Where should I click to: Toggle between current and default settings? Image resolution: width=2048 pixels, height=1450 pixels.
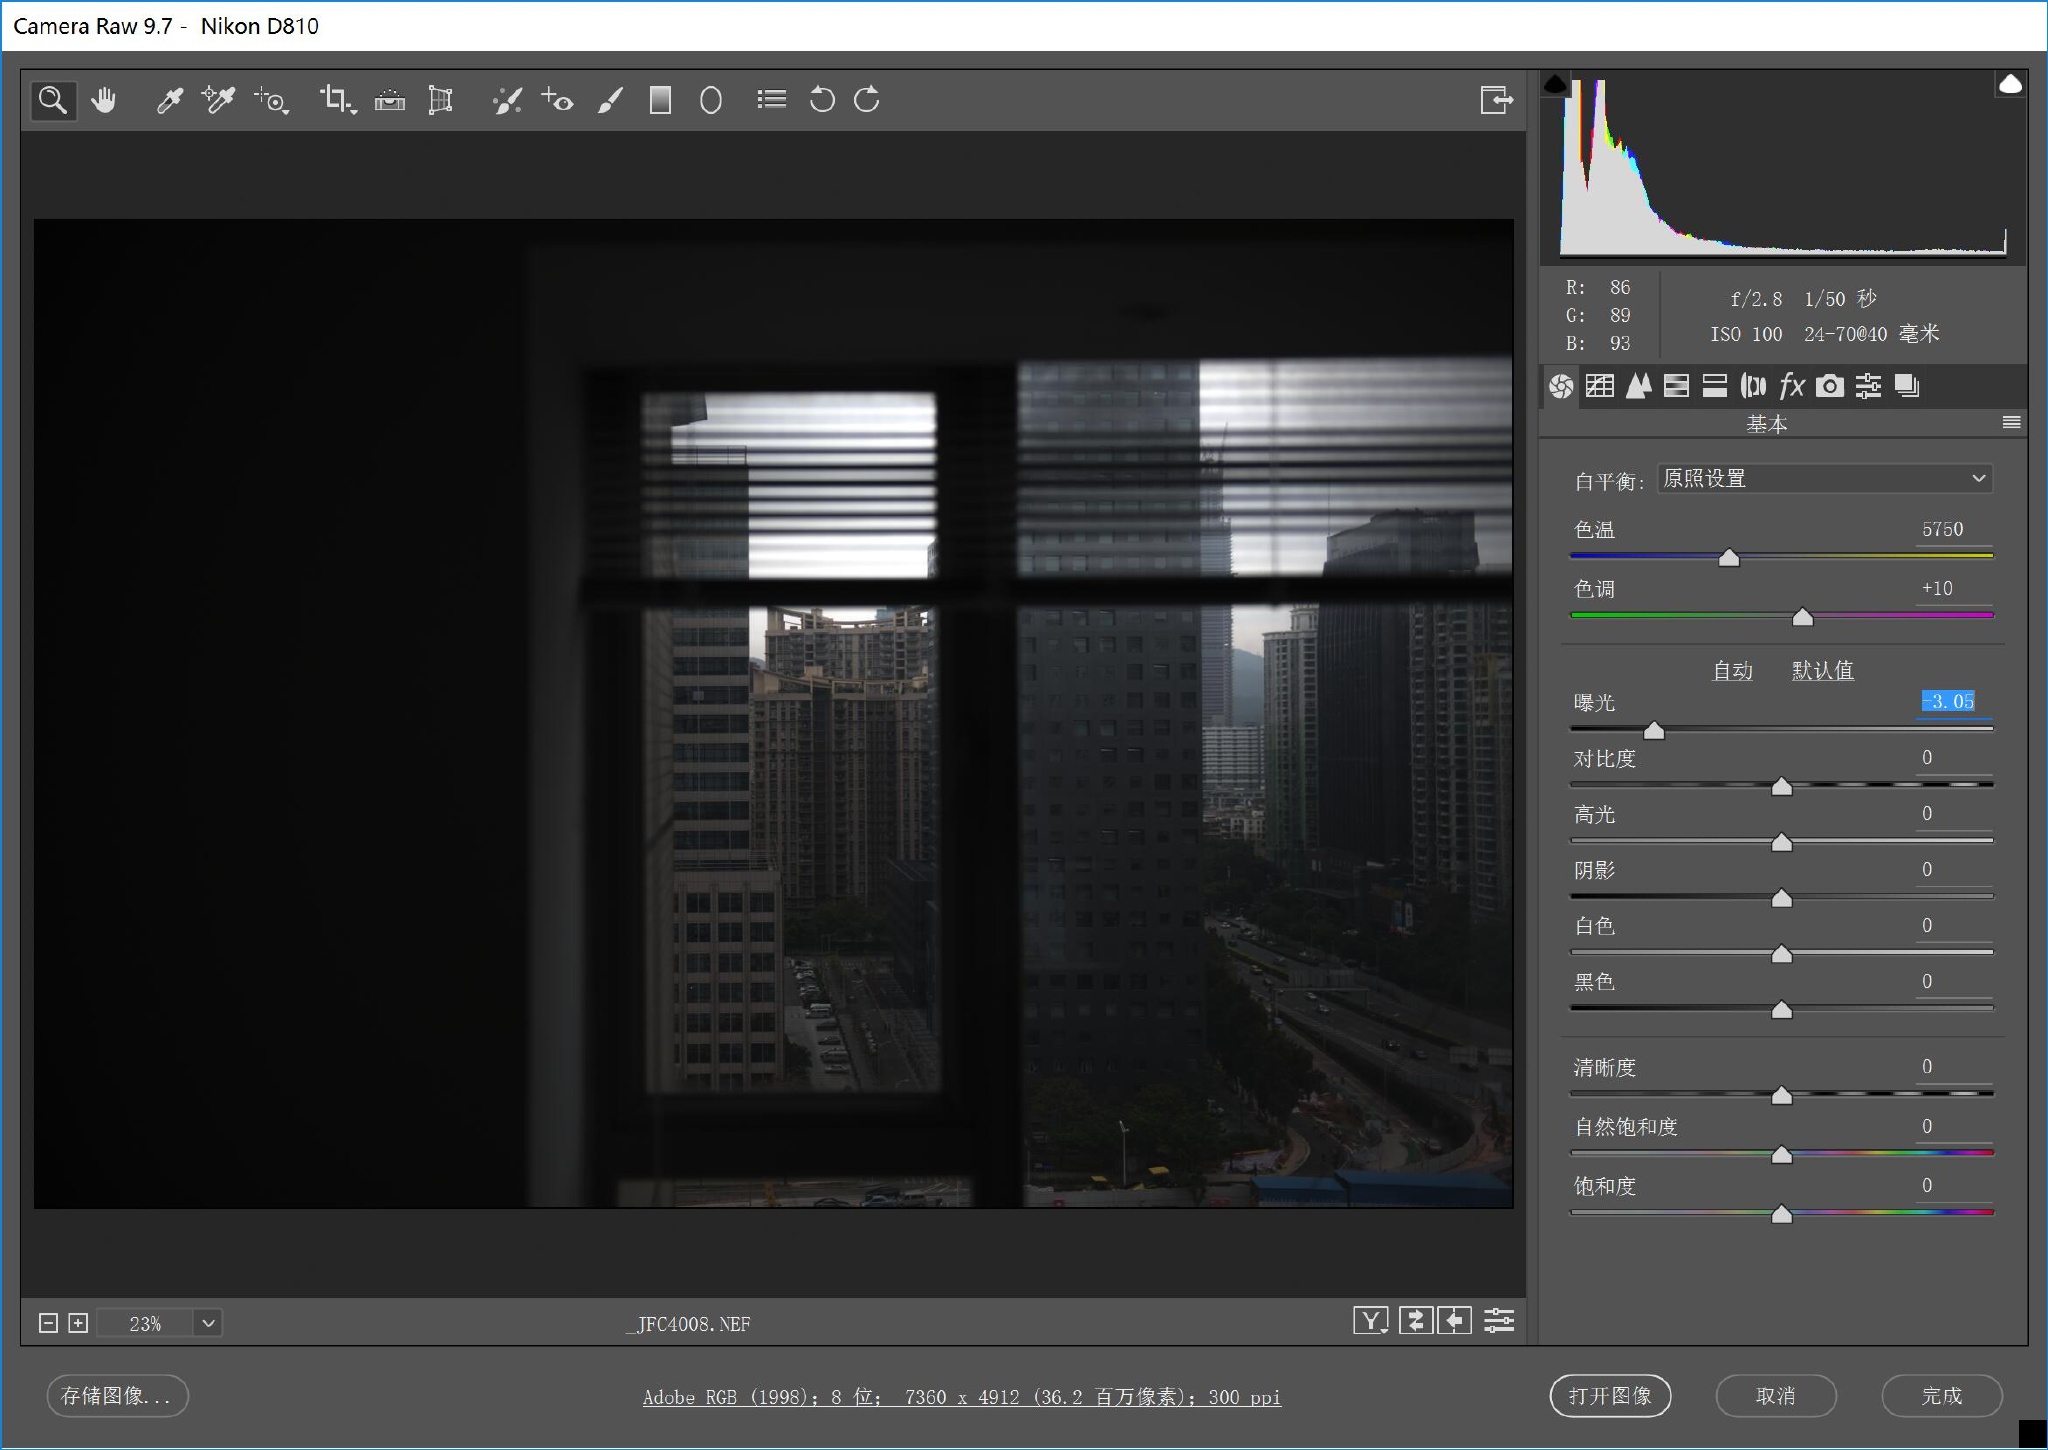[x=1498, y=1321]
